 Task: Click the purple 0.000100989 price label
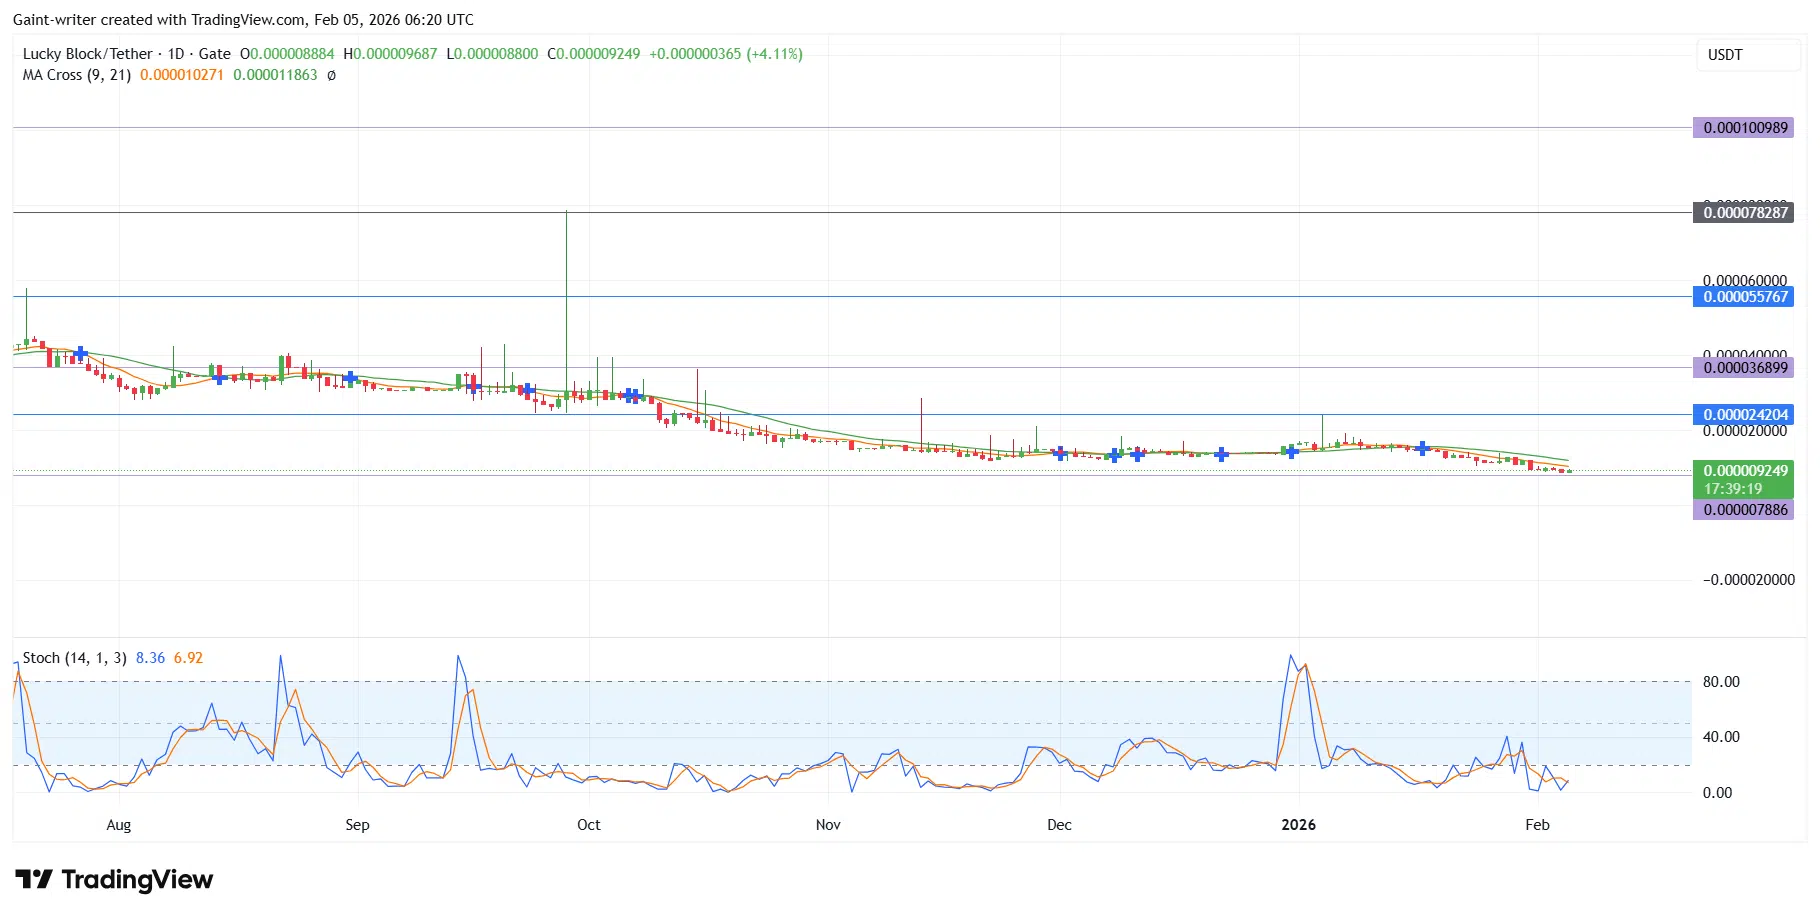(1744, 128)
